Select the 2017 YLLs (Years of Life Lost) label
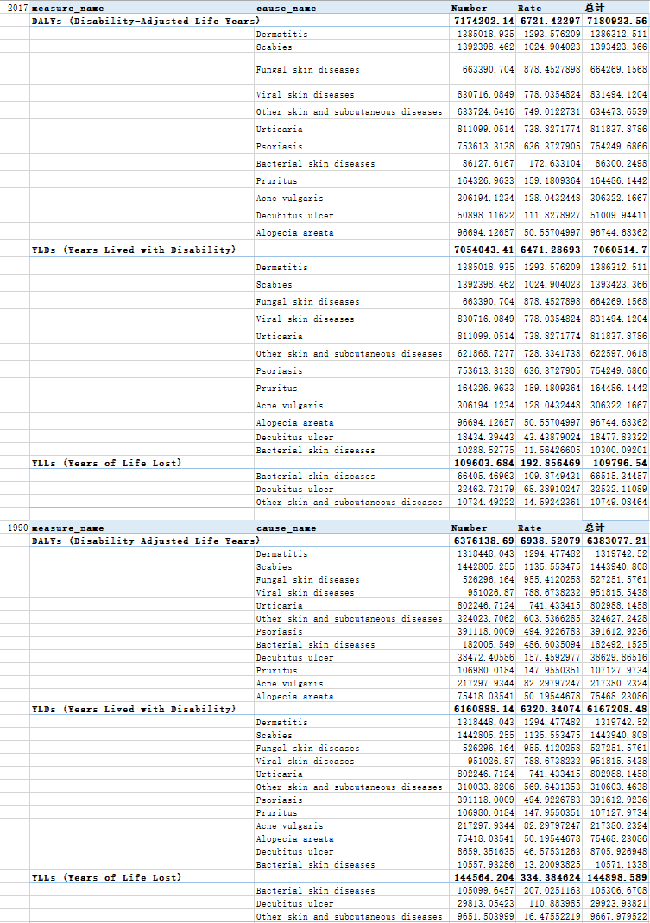This screenshot has height=923, width=650. click(x=106, y=463)
